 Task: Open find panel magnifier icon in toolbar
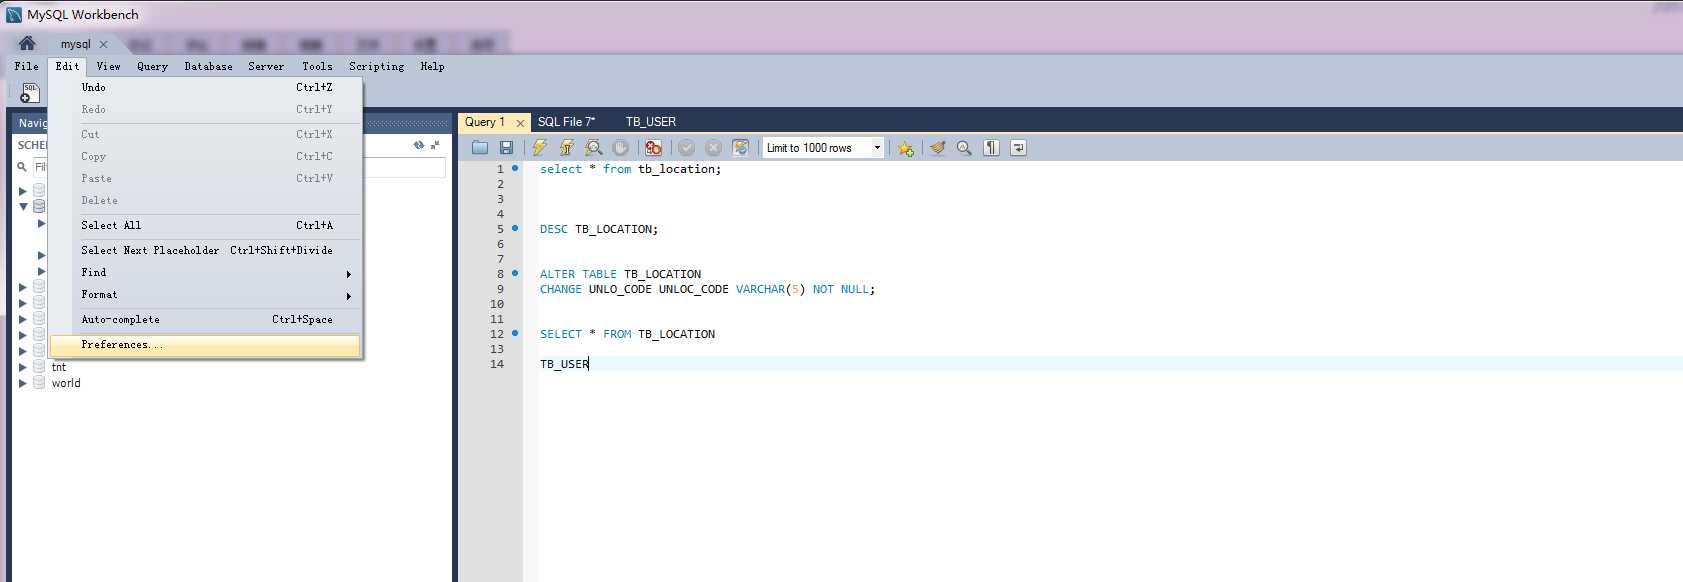tap(964, 148)
